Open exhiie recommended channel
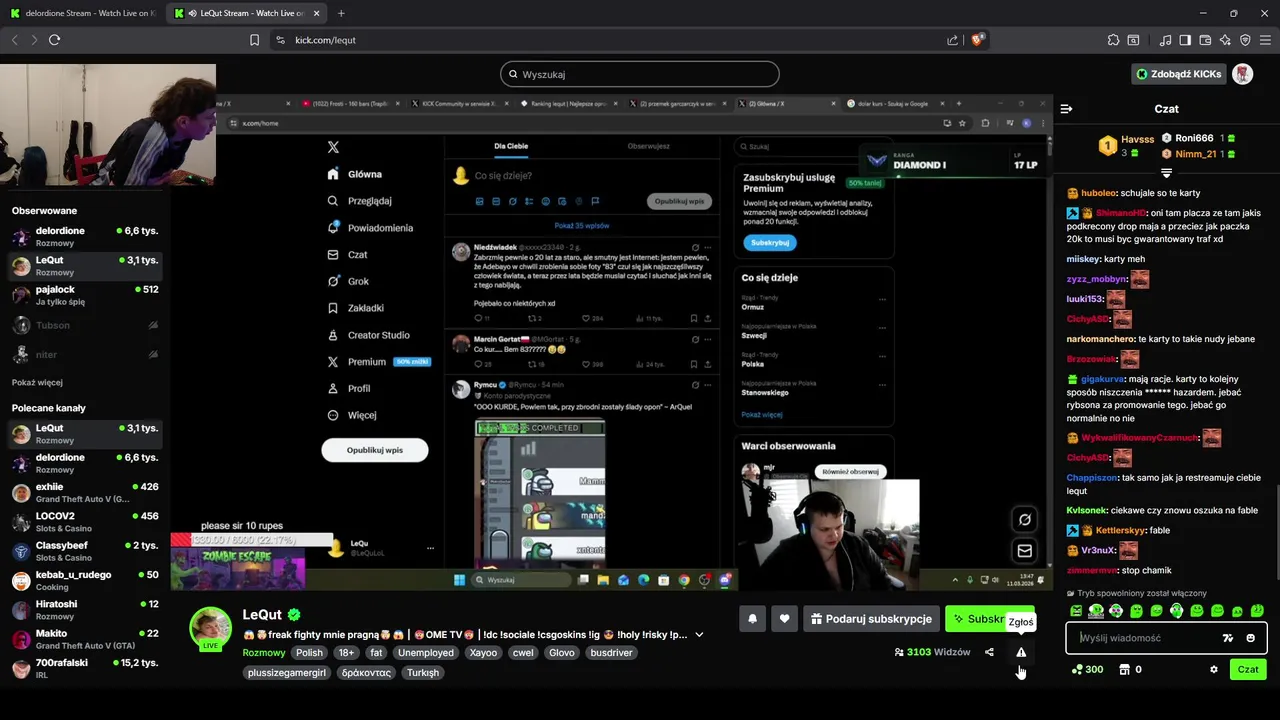Viewport: 1280px width, 720px height. click(85, 492)
